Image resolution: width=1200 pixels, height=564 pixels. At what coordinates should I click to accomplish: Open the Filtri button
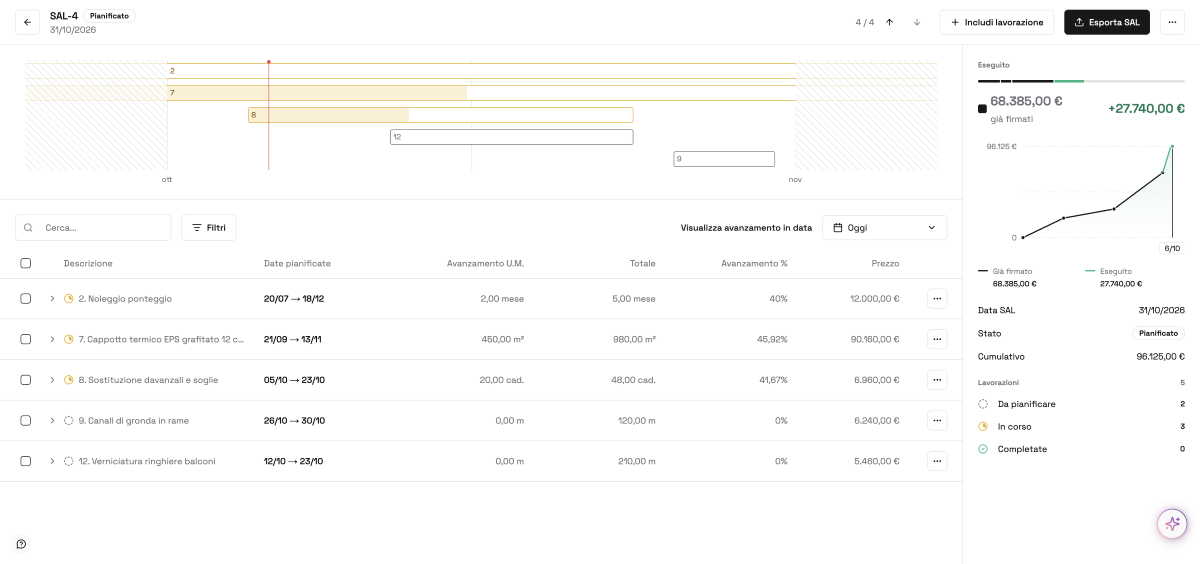[x=208, y=228]
